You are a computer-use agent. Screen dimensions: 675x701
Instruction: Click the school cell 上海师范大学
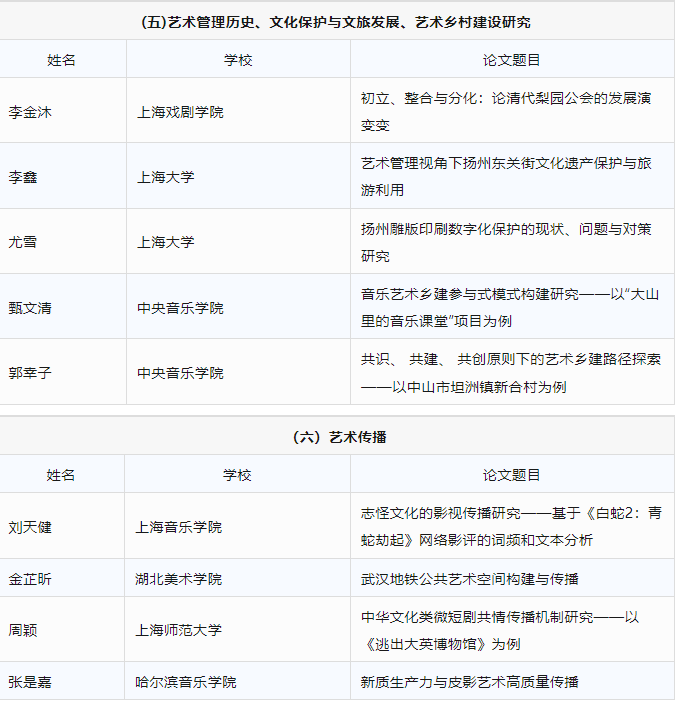pos(180,630)
